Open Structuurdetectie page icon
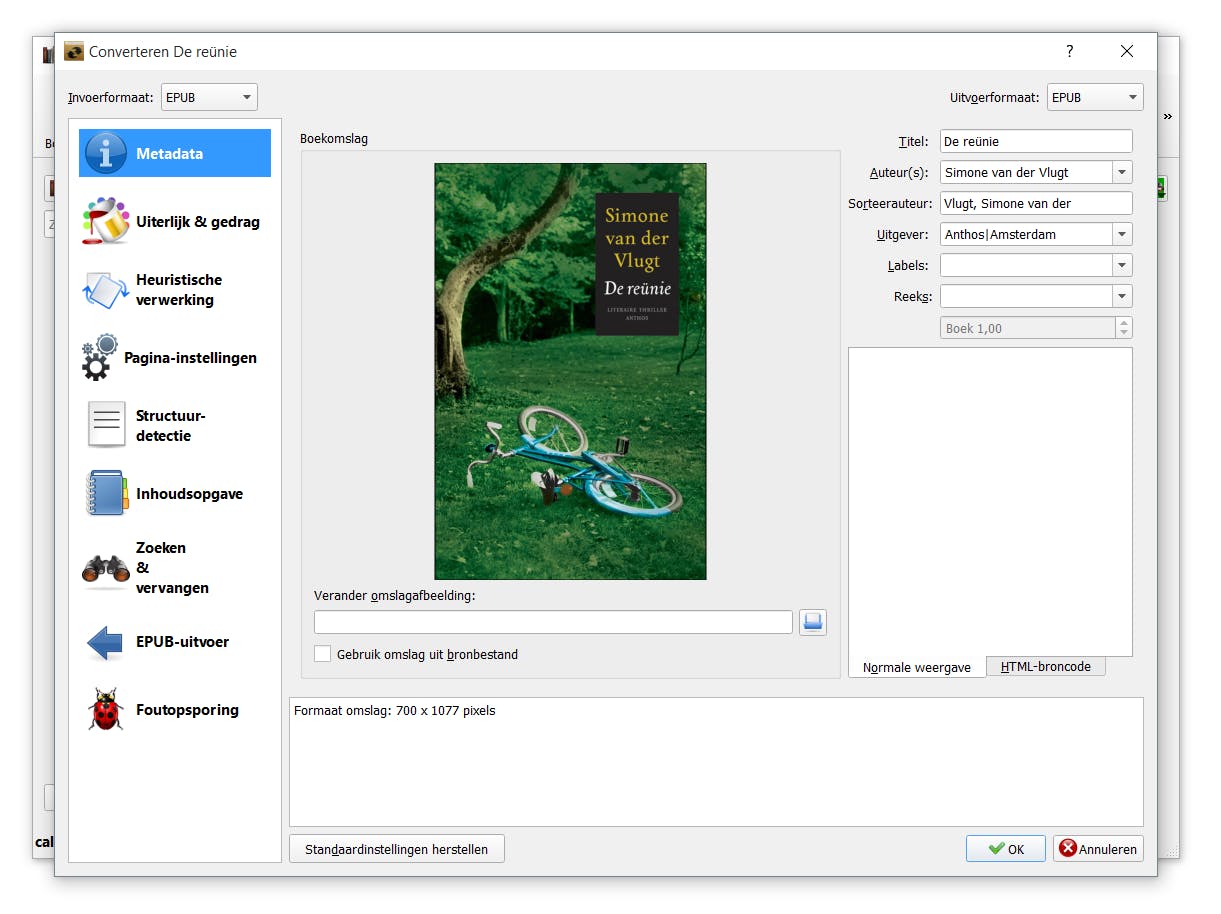1221x914 pixels. (x=106, y=425)
